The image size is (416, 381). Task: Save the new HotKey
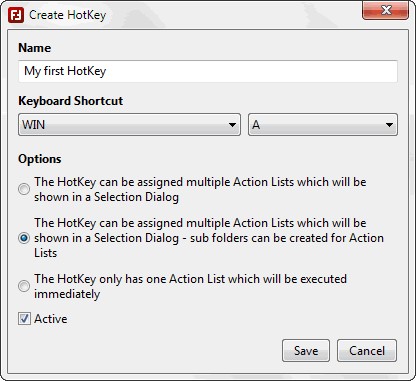click(306, 351)
